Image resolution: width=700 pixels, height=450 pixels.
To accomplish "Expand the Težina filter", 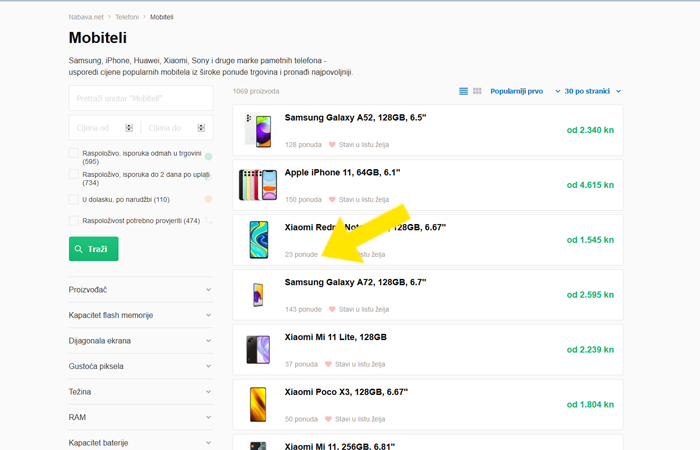I will point(141,392).
